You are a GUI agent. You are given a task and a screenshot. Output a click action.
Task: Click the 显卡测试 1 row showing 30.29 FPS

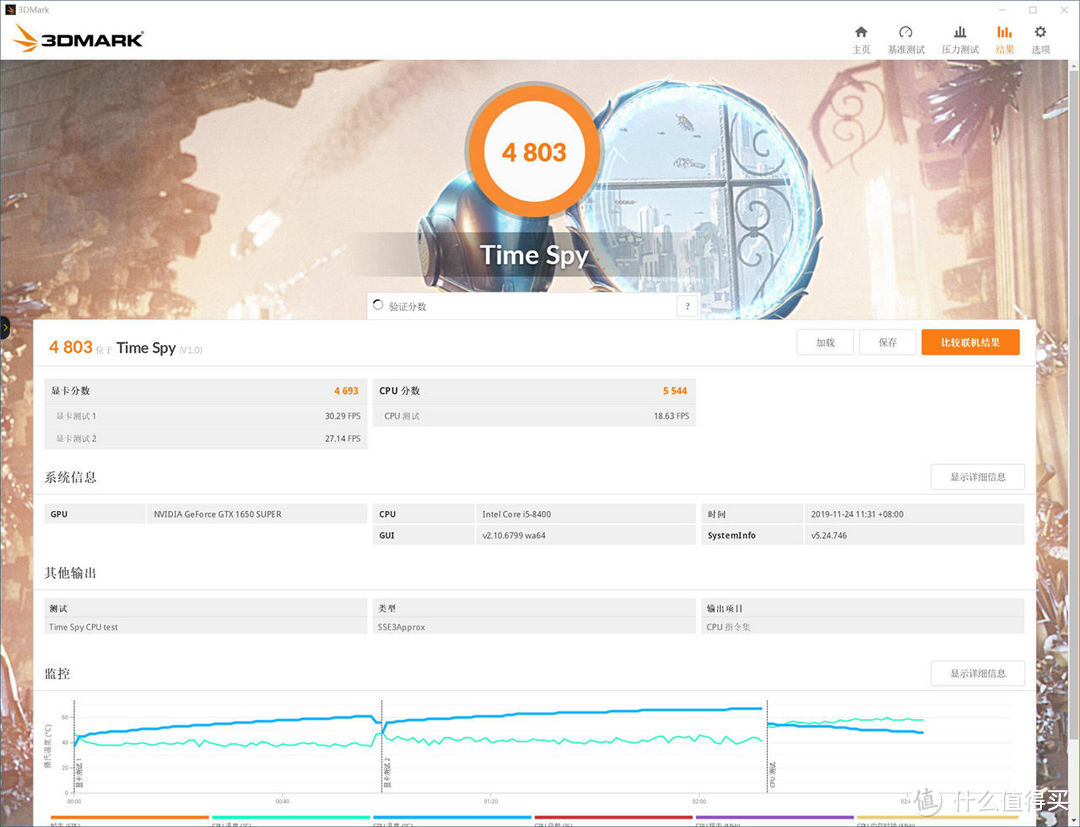pyautogui.click(x=206, y=416)
